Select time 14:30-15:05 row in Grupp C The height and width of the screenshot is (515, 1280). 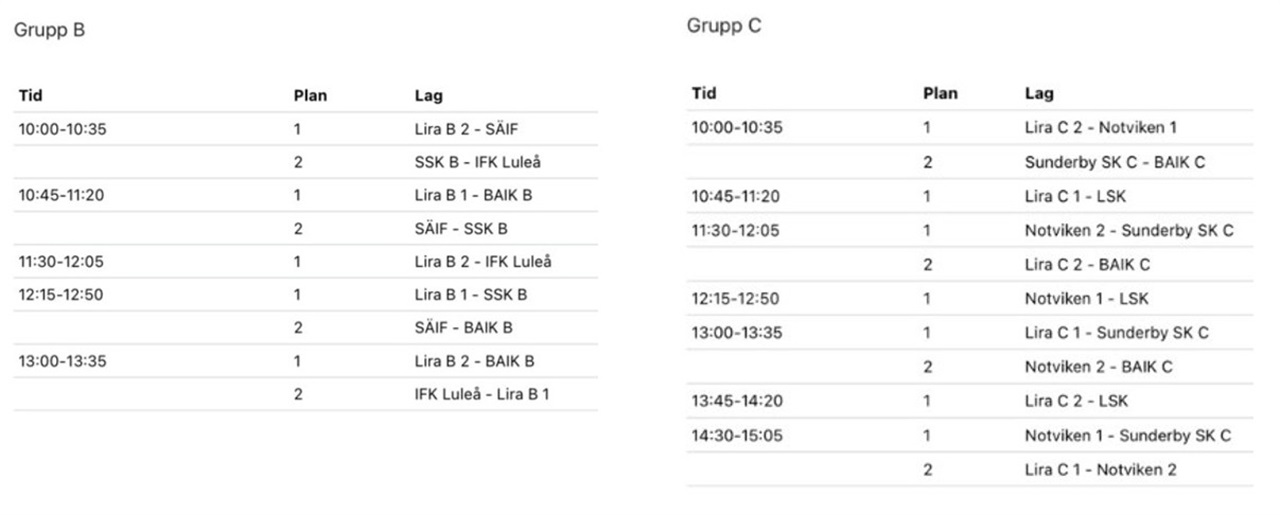[x=969, y=435]
